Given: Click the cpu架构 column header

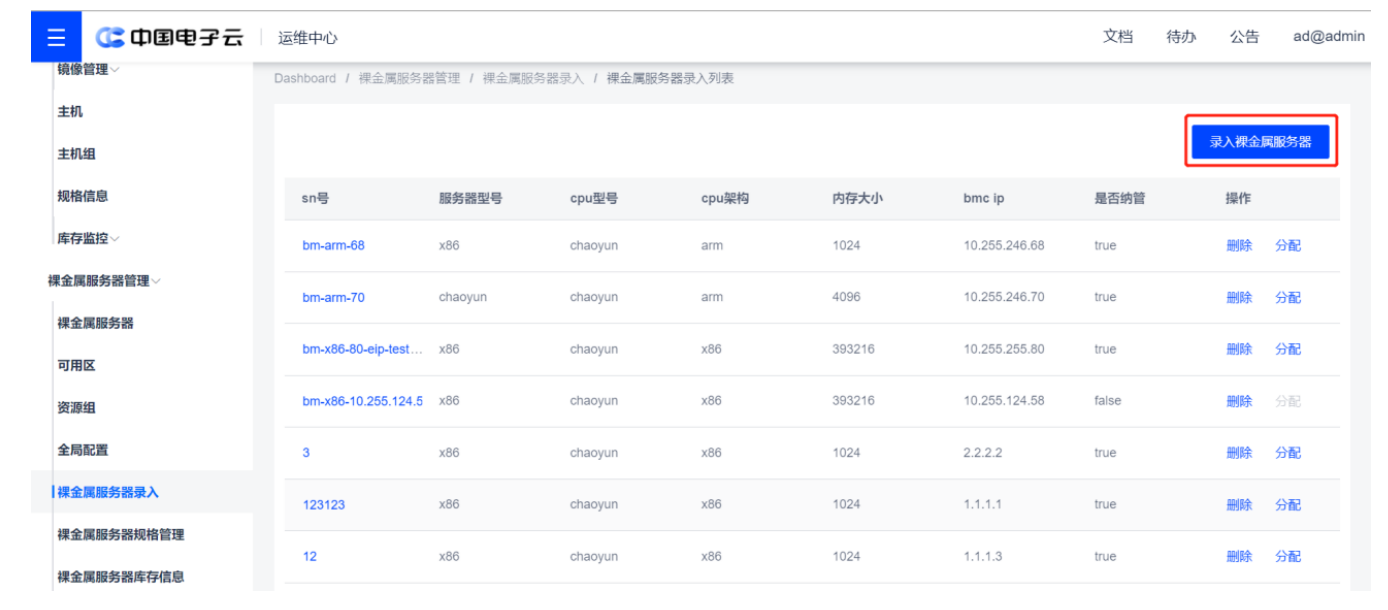Looking at the screenshot, I should (x=725, y=198).
